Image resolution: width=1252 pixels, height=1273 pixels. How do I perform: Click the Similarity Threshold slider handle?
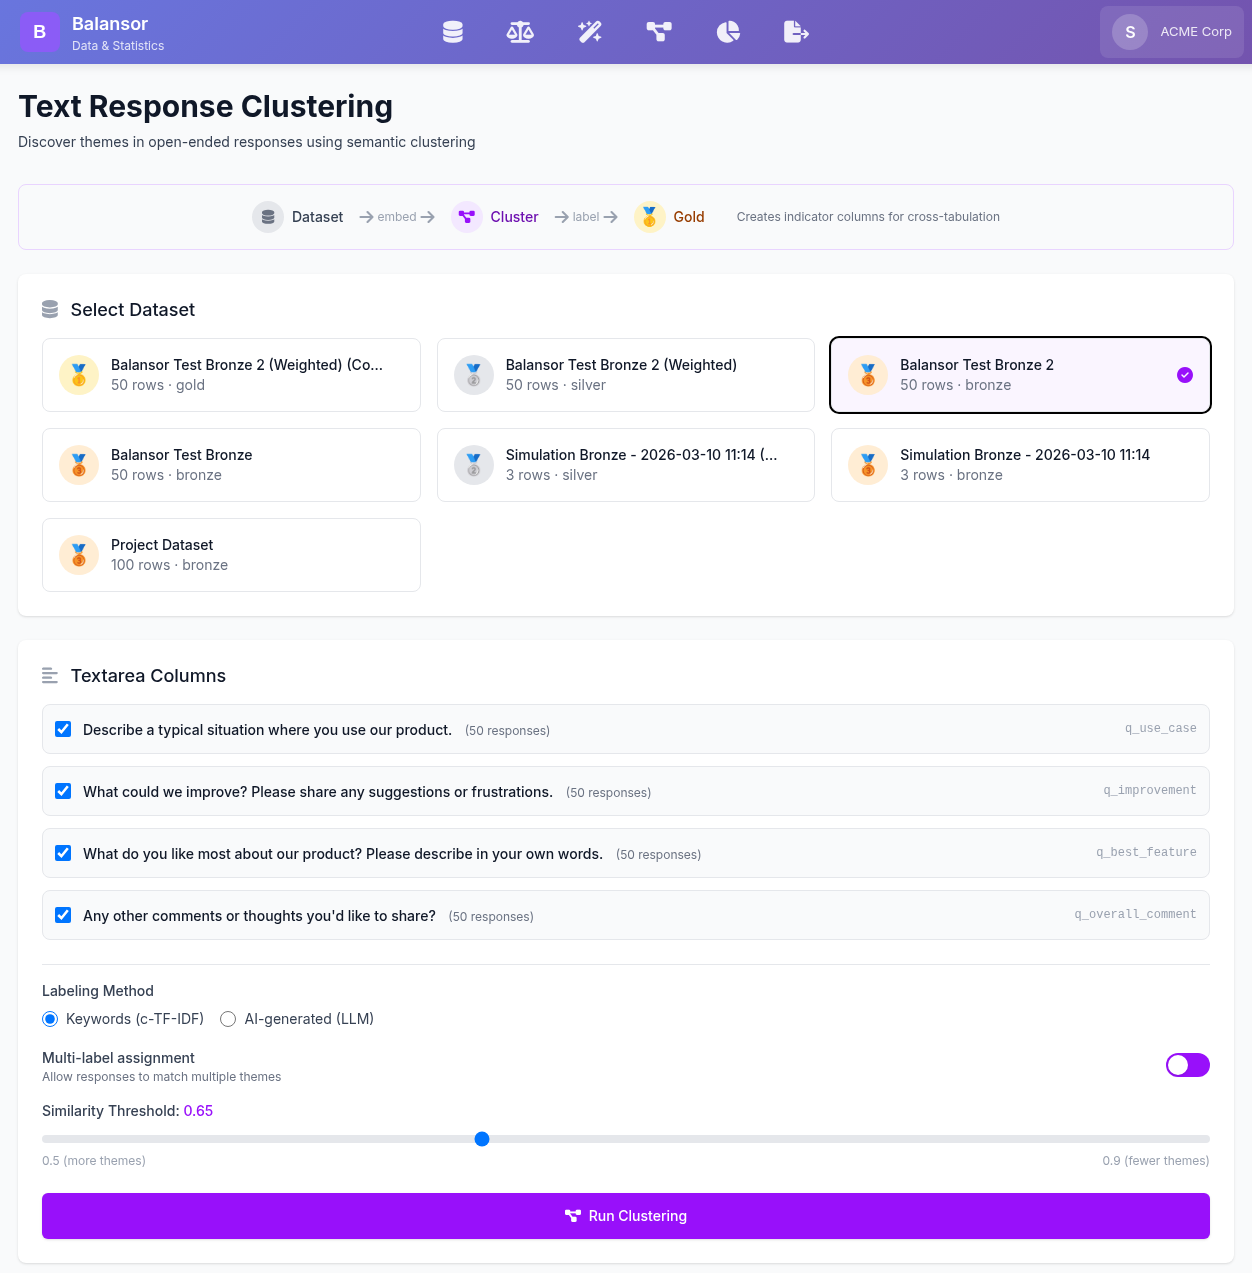pos(482,1139)
